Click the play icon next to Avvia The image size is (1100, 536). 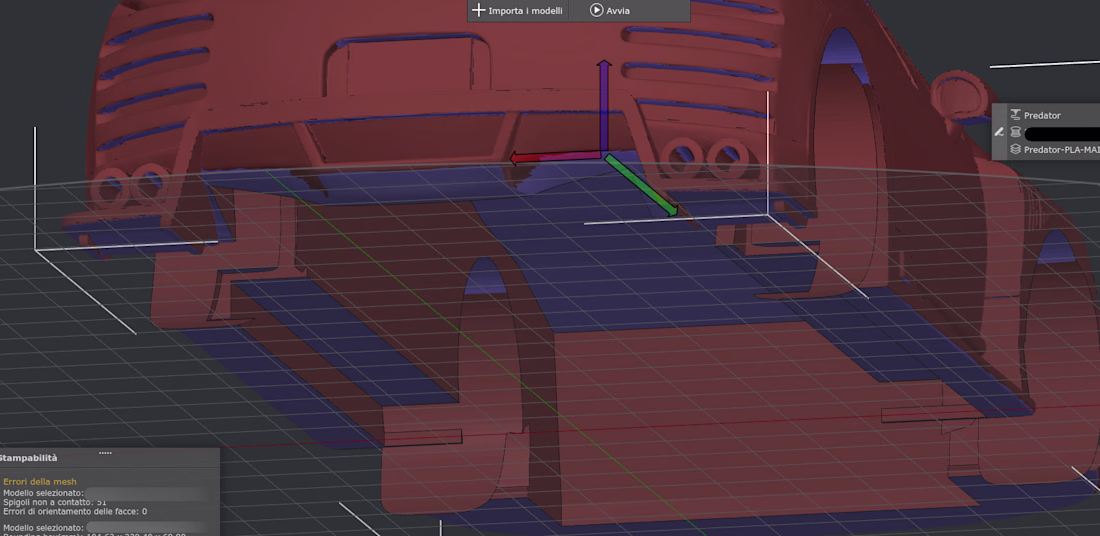click(596, 10)
